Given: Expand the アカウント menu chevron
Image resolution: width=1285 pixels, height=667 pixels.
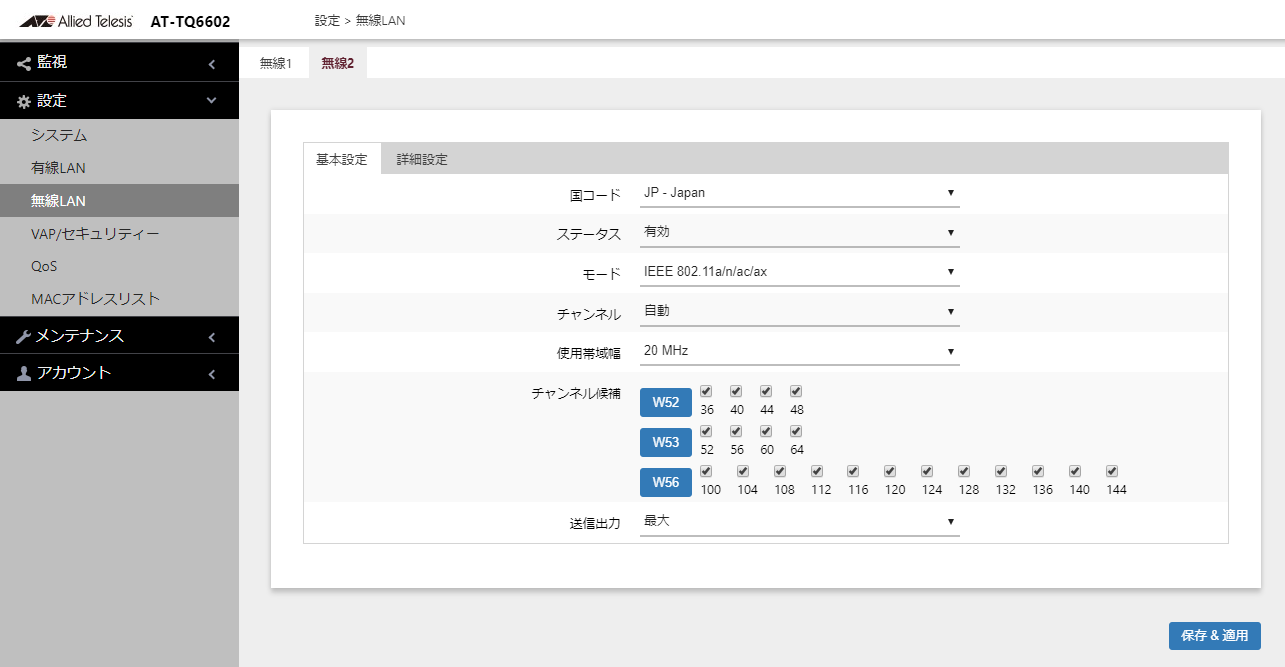Looking at the screenshot, I should (211, 374).
